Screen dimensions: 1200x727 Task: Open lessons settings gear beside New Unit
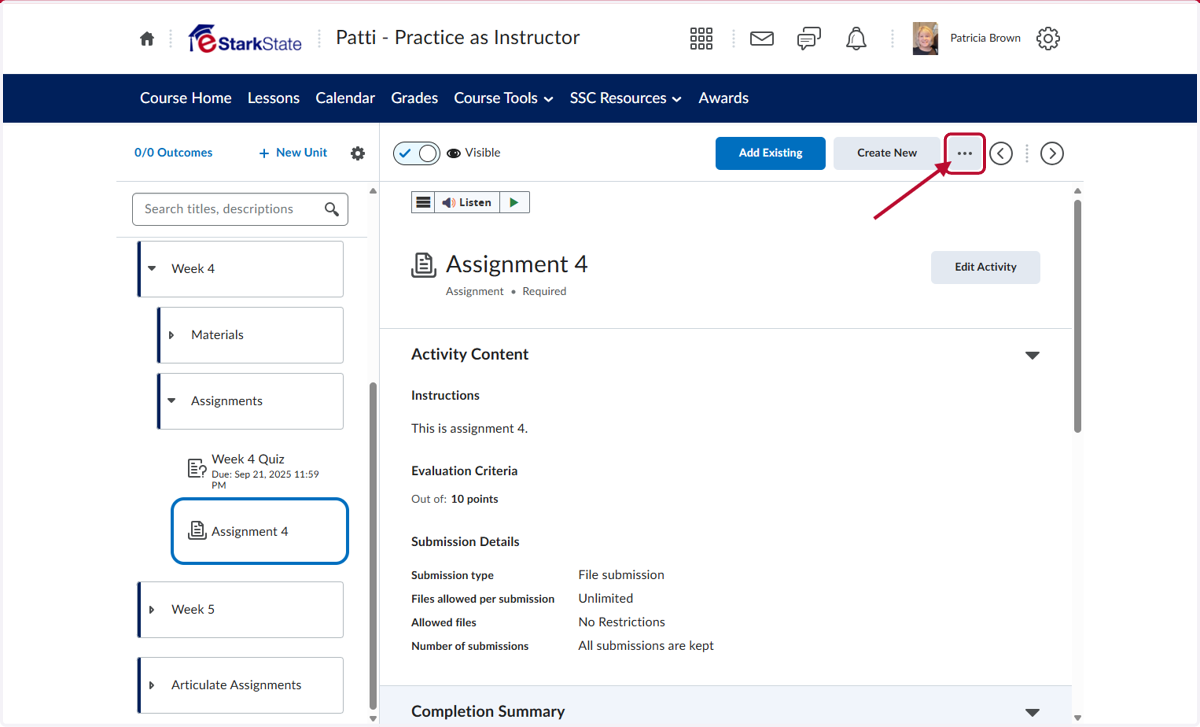pyautogui.click(x=358, y=153)
